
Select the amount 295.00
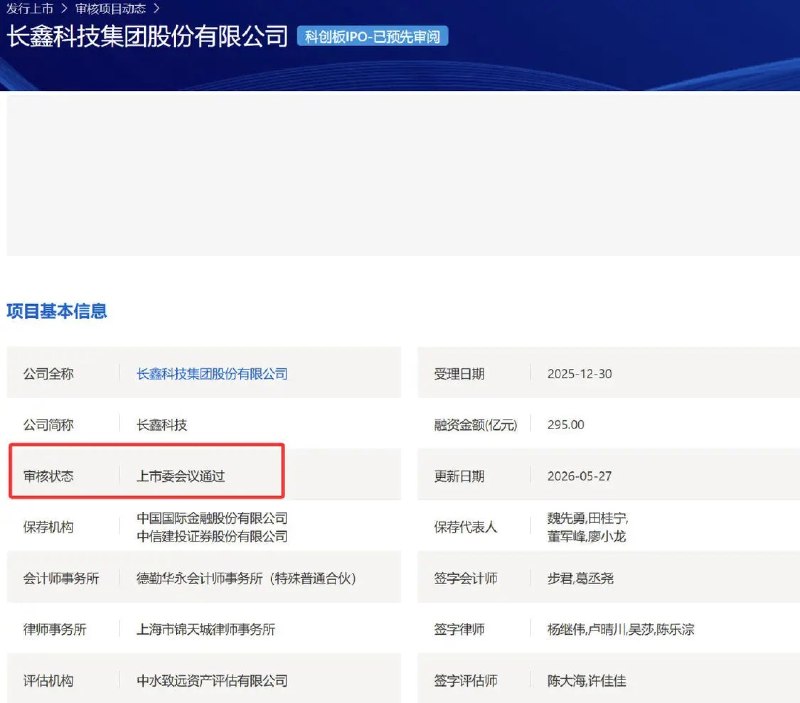(x=566, y=424)
